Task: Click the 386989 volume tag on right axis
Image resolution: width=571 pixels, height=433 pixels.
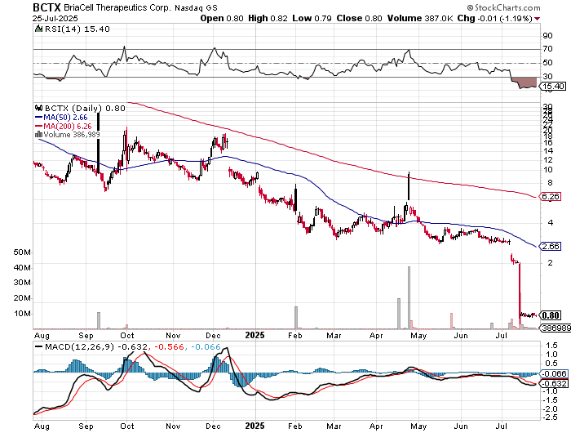Action: (x=555, y=328)
